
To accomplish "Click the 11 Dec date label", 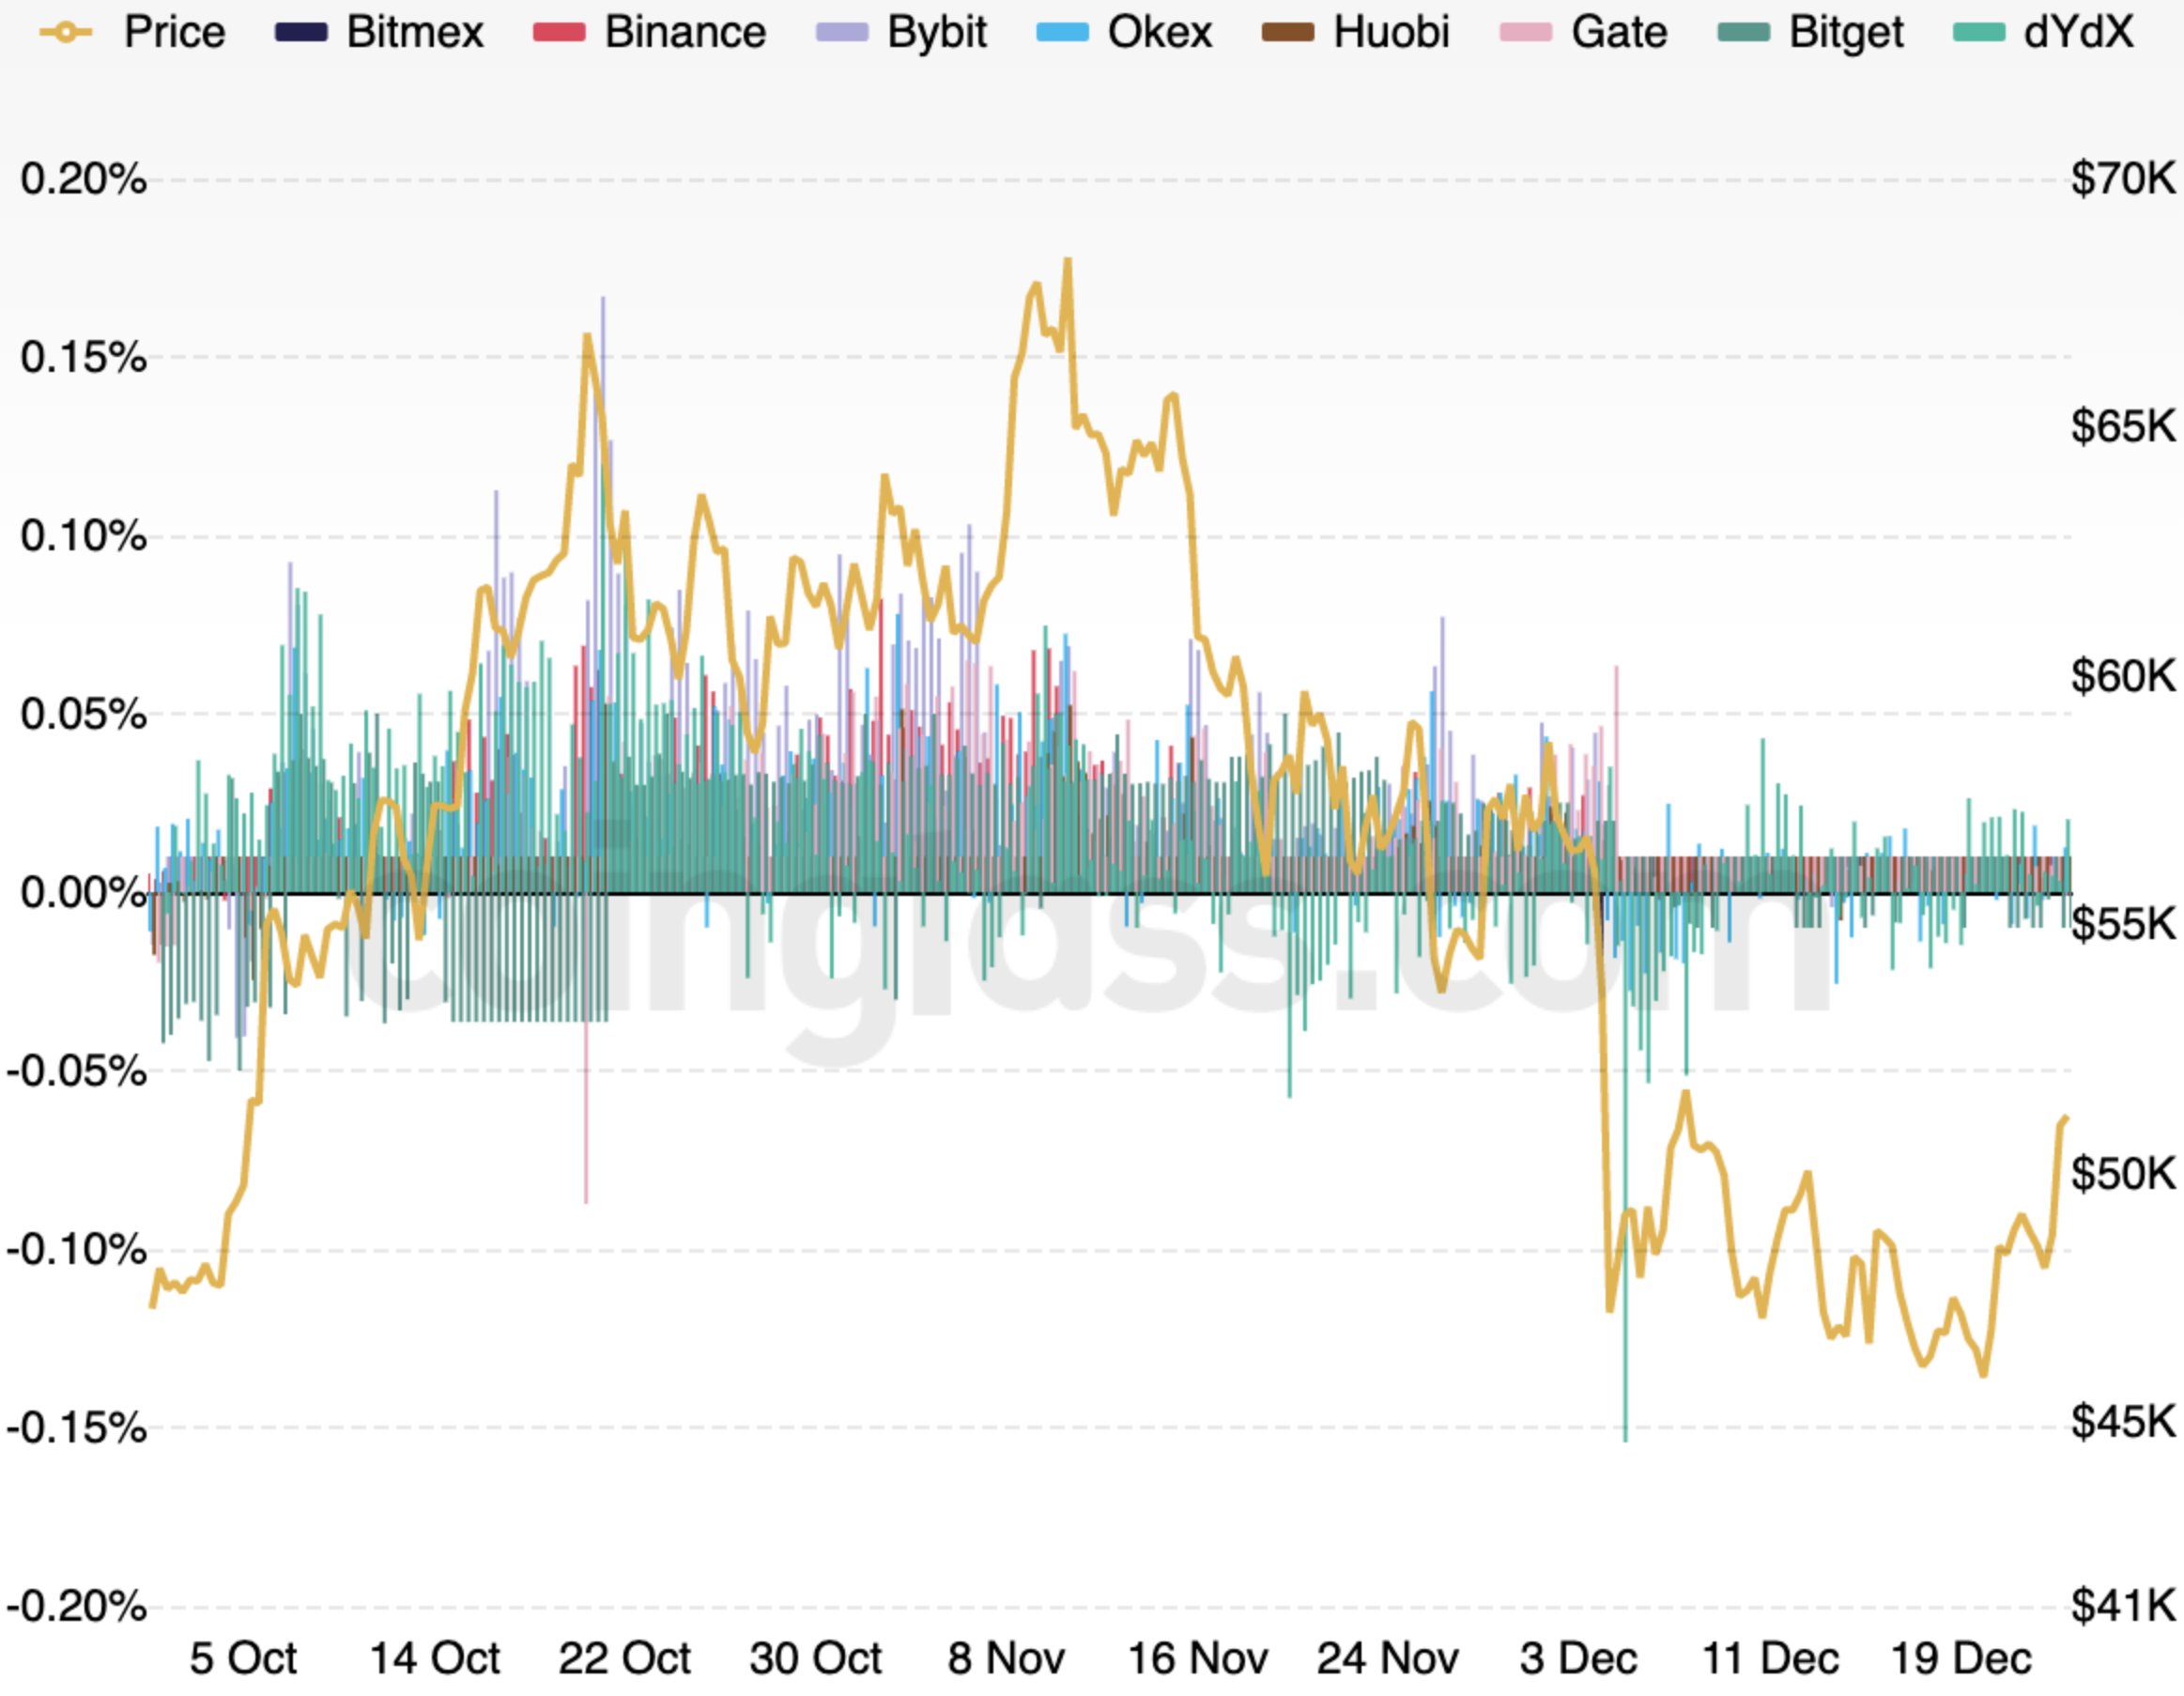I will (1770, 1659).
